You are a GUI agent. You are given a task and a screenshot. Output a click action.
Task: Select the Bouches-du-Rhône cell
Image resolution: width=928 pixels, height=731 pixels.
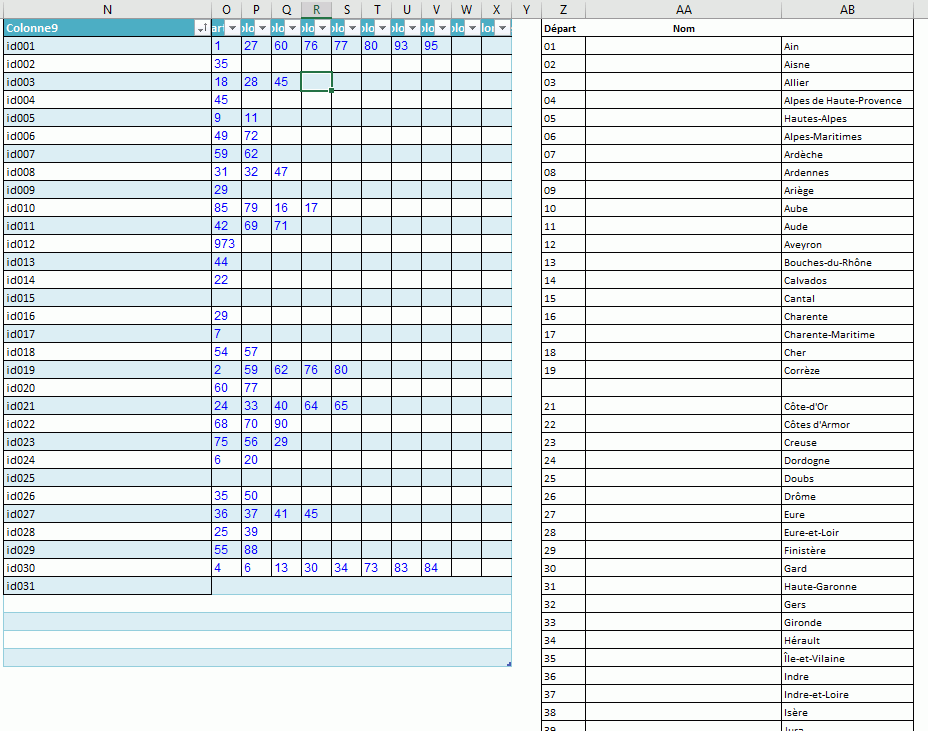[x=848, y=262]
